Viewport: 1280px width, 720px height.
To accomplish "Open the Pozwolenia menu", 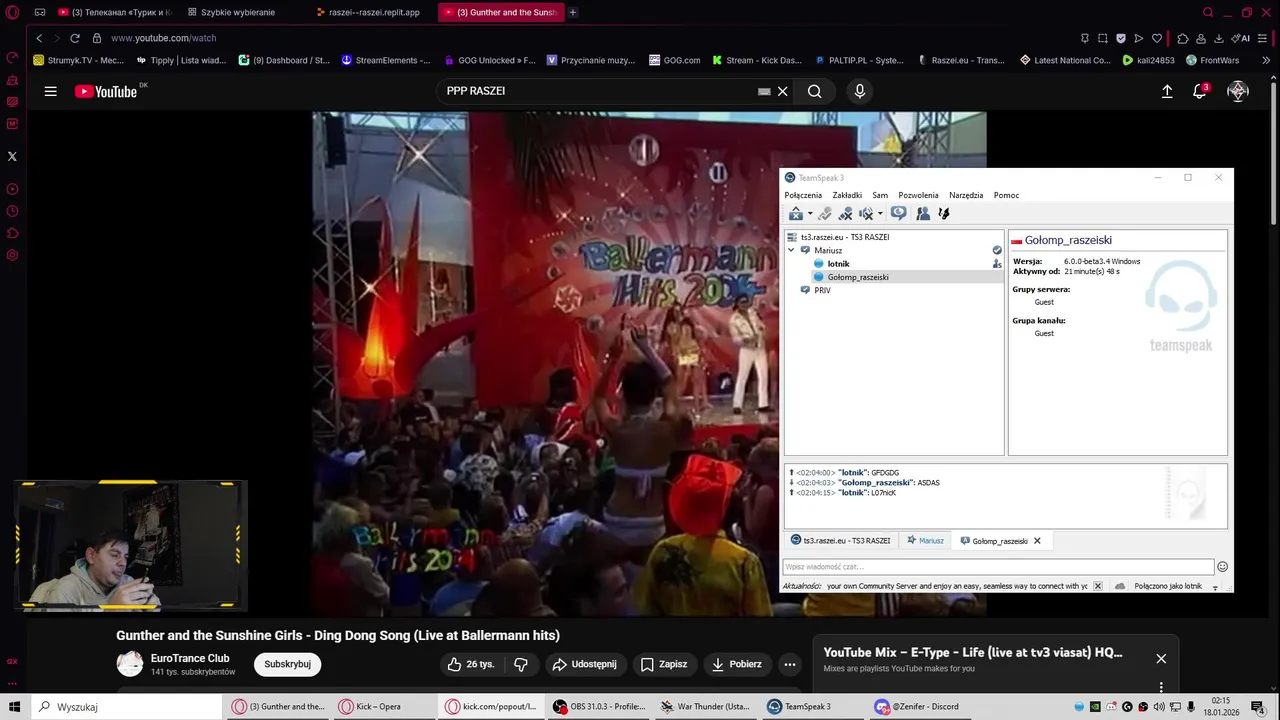I will tap(918, 195).
